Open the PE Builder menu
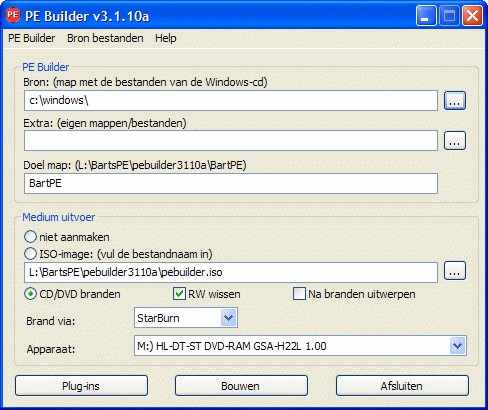The height and width of the screenshot is (410, 488). (x=32, y=38)
